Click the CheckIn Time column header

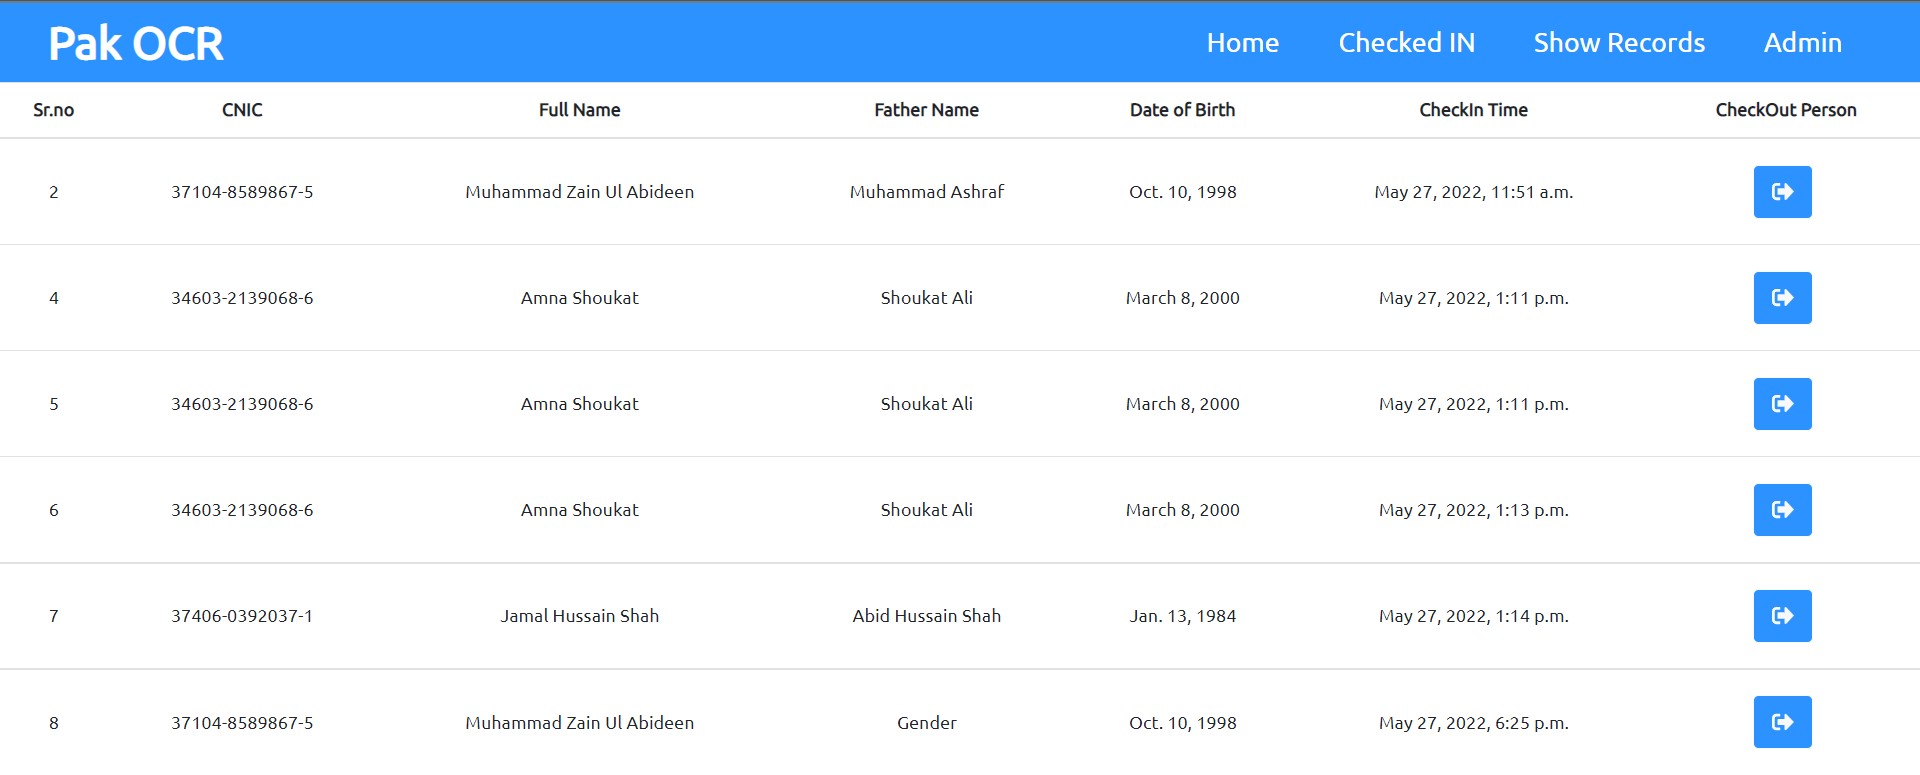(x=1473, y=110)
